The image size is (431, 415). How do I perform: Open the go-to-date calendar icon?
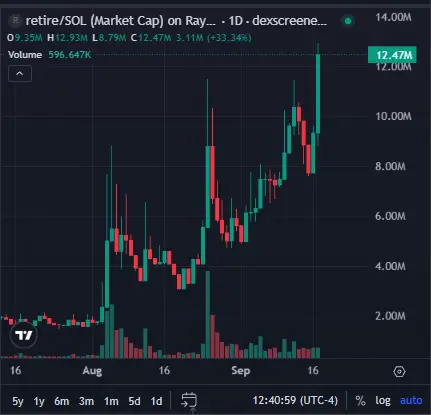click(x=189, y=400)
